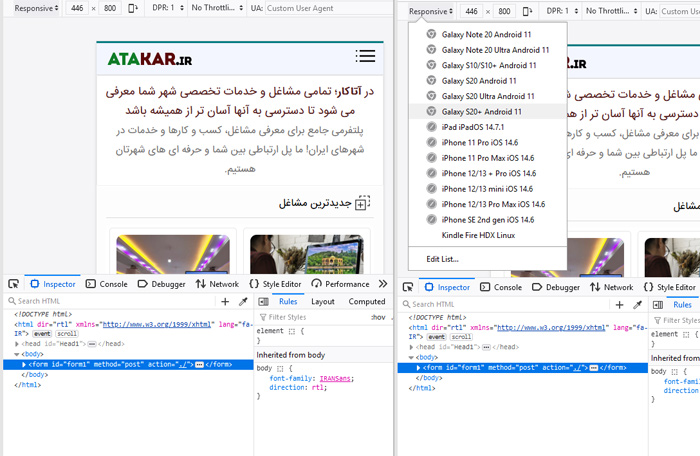Click scroll badge on html node, left devtools
Viewport: 700px width, 456px height.
[67, 334]
